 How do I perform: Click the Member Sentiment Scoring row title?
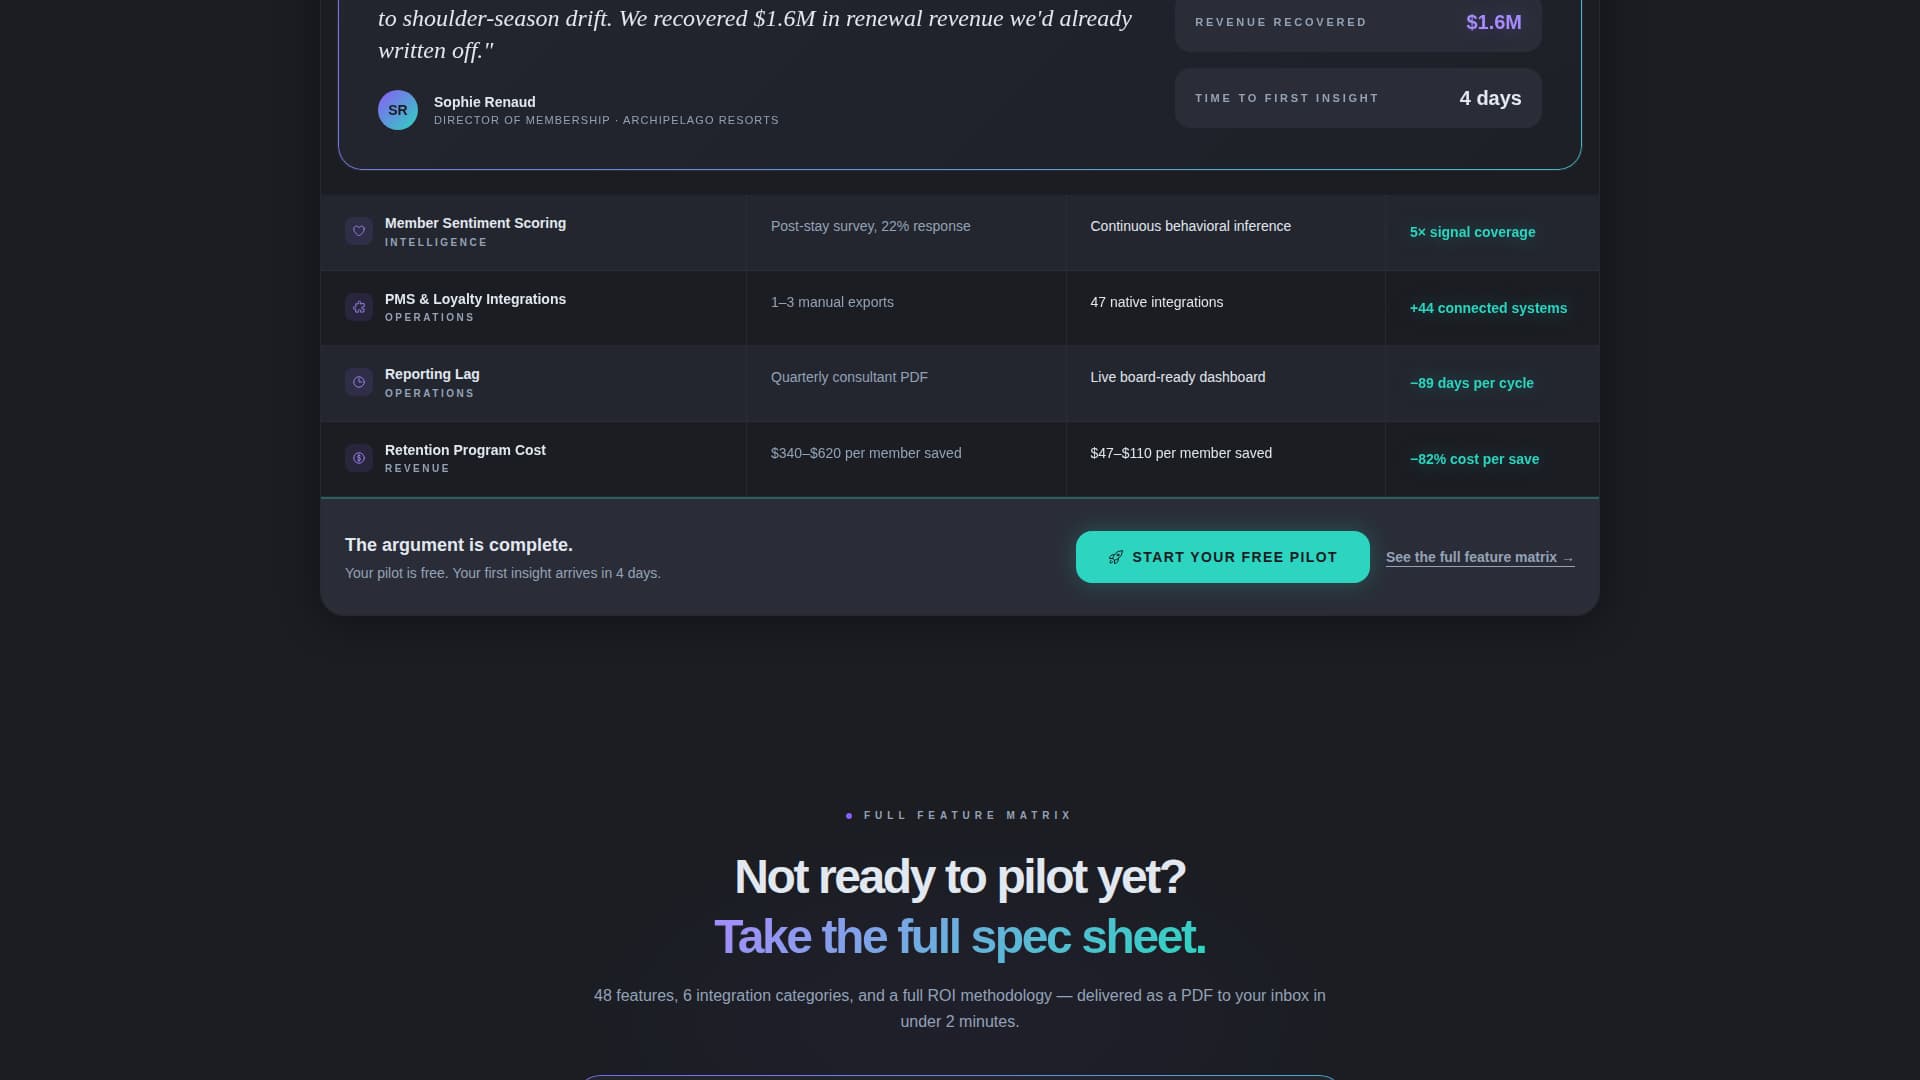pos(475,223)
